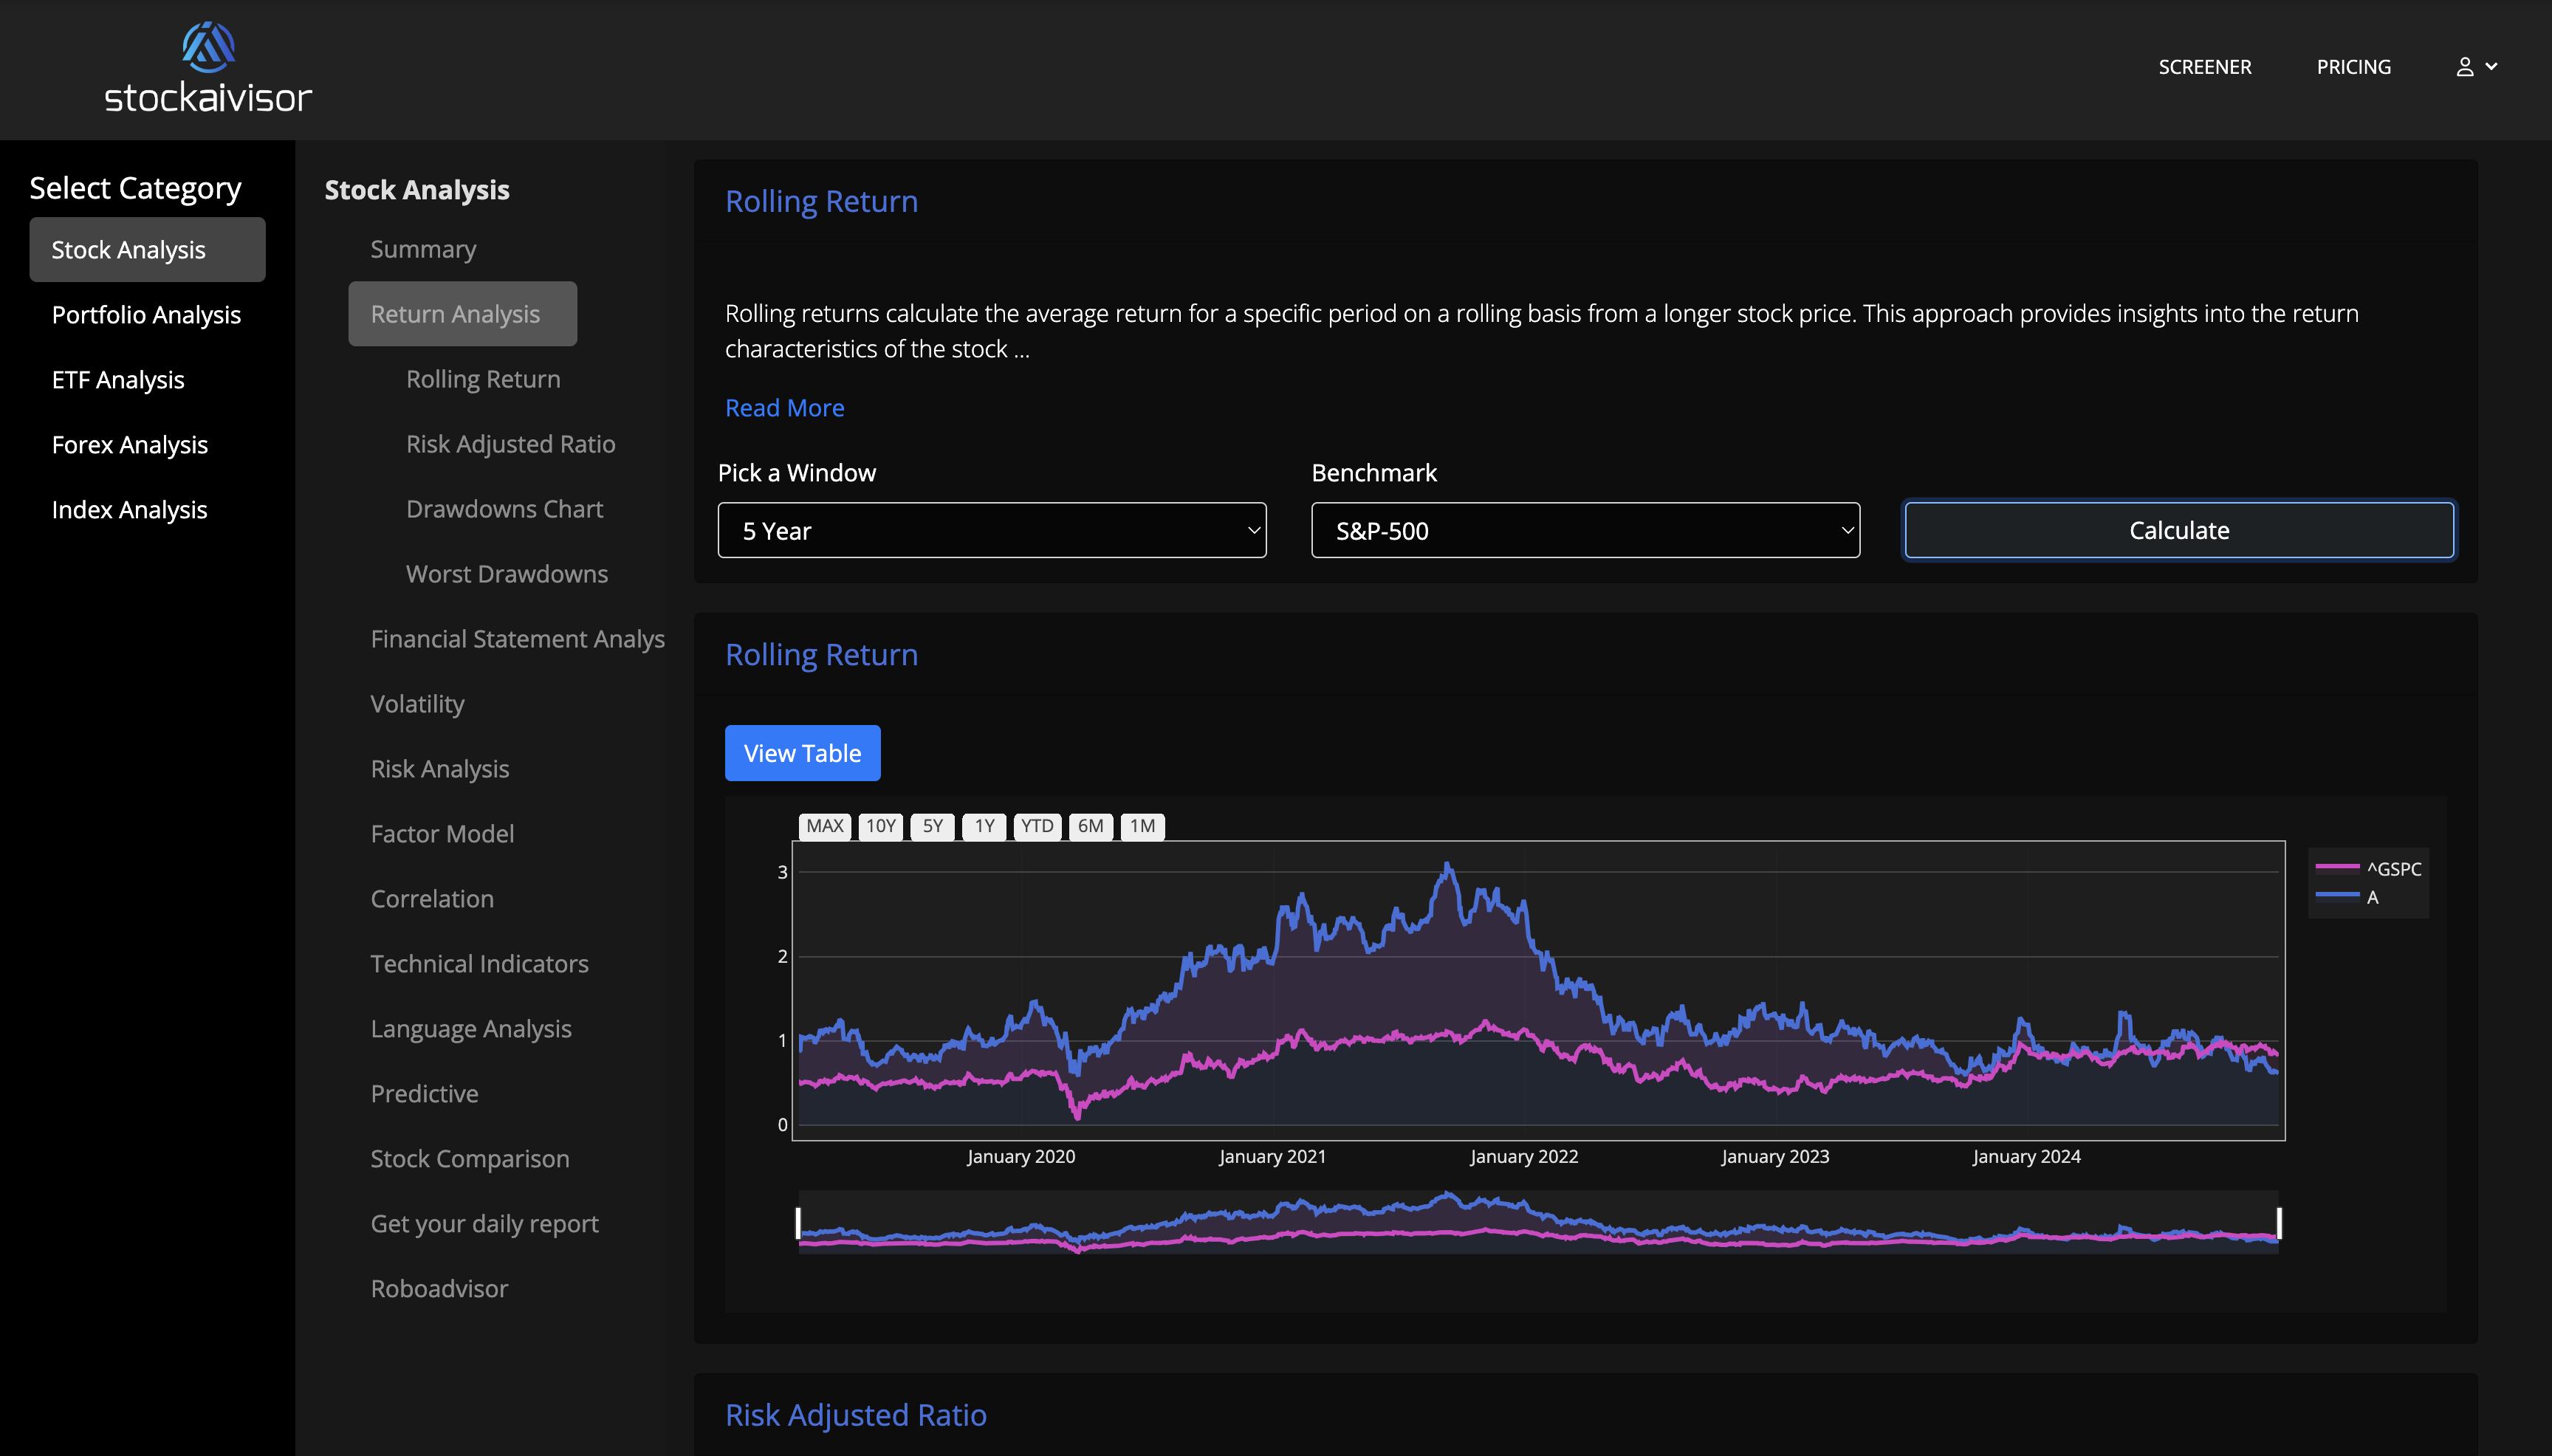
Task: Click the View Table button
Action: pyautogui.click(x=802, y=753)
